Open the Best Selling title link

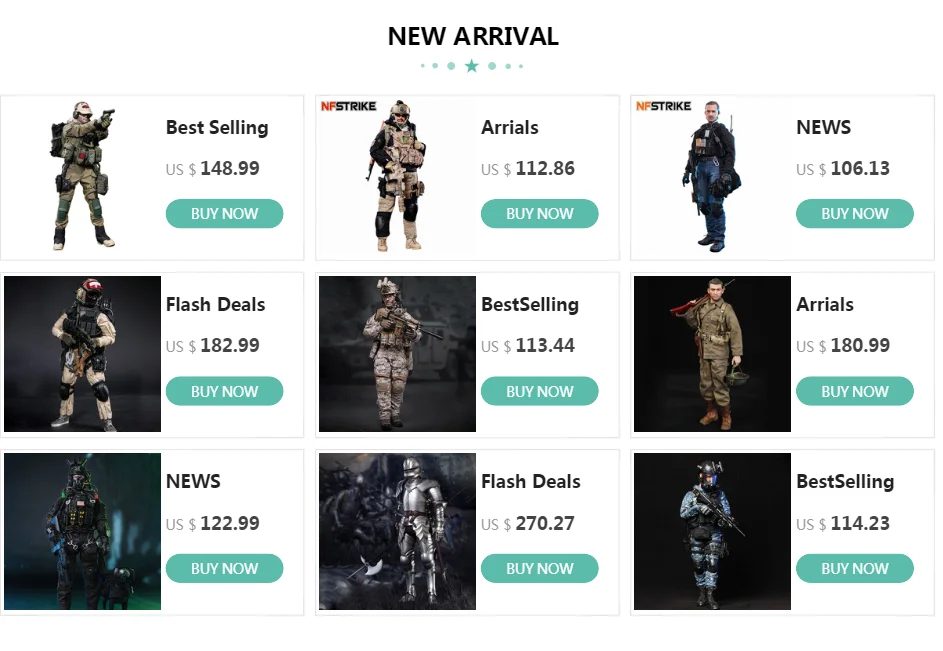[x=217, y=128]
